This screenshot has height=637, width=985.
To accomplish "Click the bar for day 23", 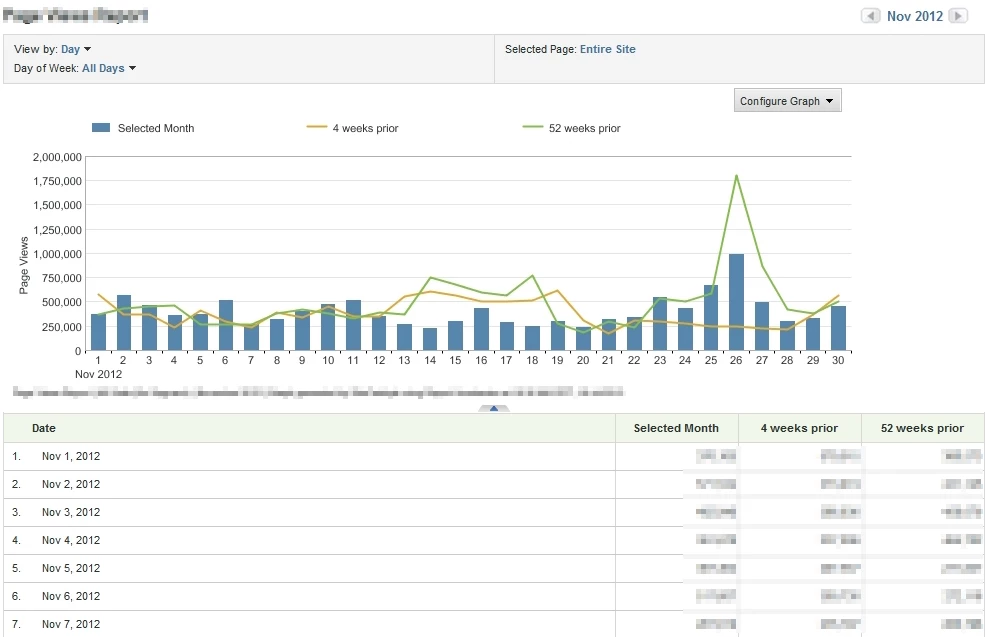I will point(660,324).
